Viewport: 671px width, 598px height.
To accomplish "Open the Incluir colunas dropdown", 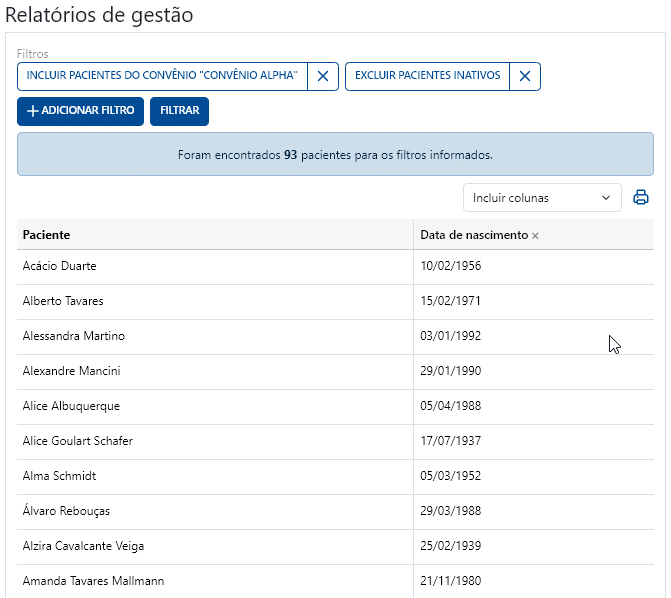I will [x=542, y=197].
